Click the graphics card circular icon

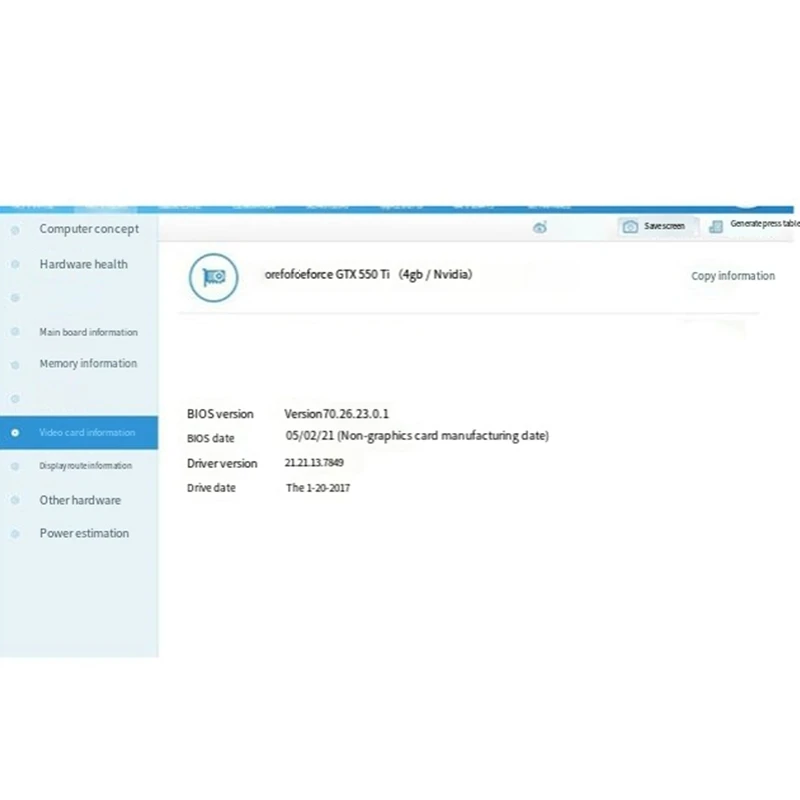tap(213, 278)
